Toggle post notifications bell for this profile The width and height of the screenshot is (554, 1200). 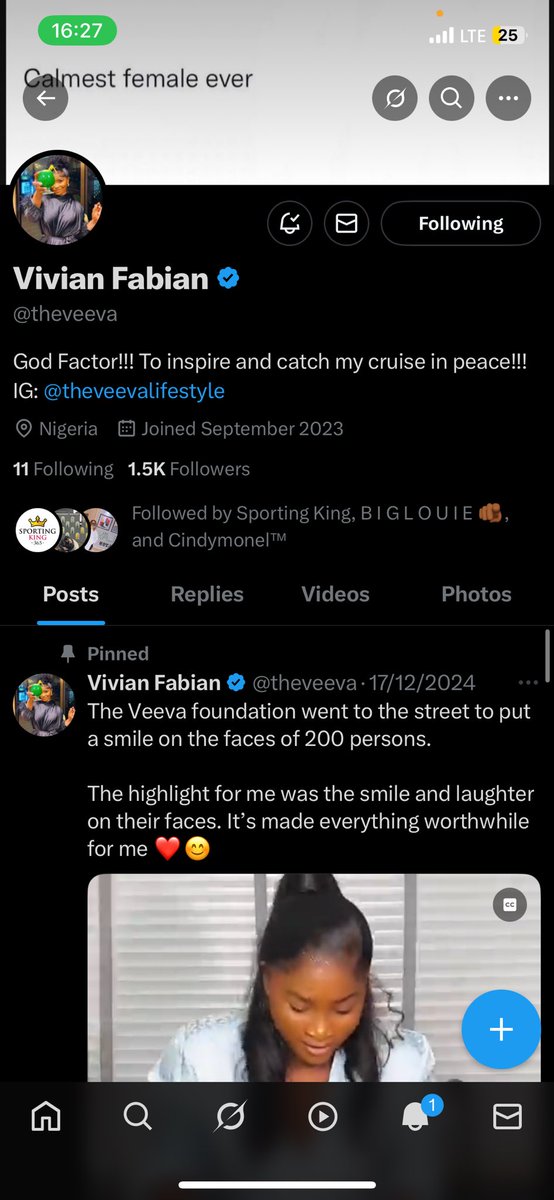(290, 224)
